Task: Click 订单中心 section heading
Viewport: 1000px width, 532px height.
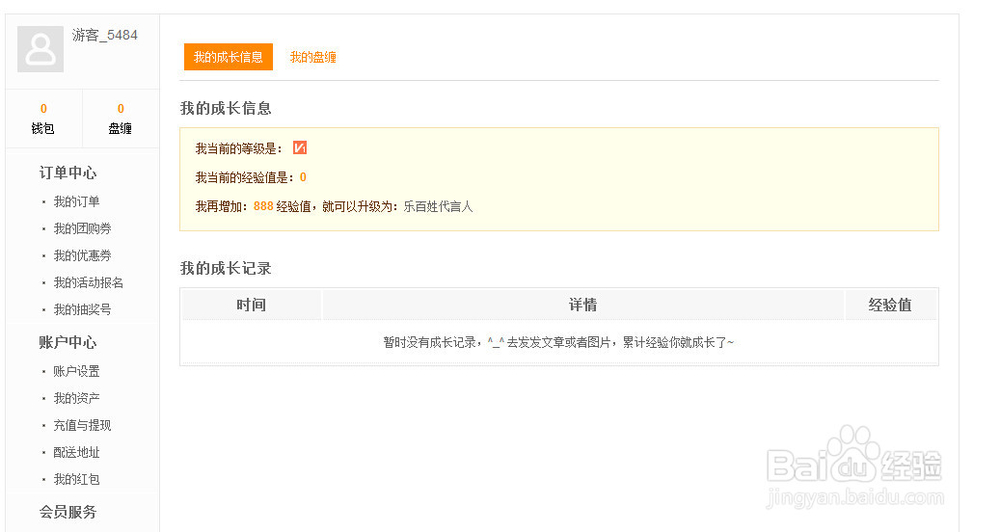Action: [x=68, y=173]
